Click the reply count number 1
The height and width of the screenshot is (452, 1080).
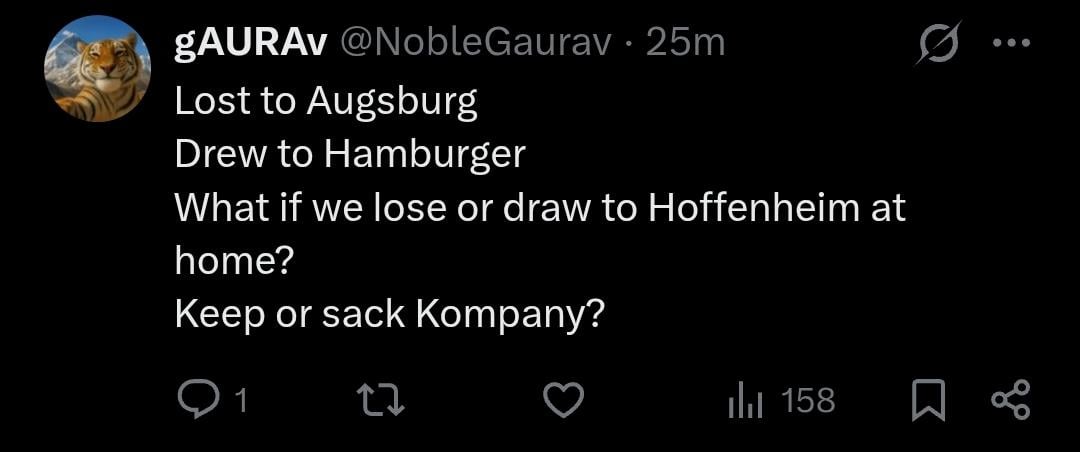pos(238,402)
